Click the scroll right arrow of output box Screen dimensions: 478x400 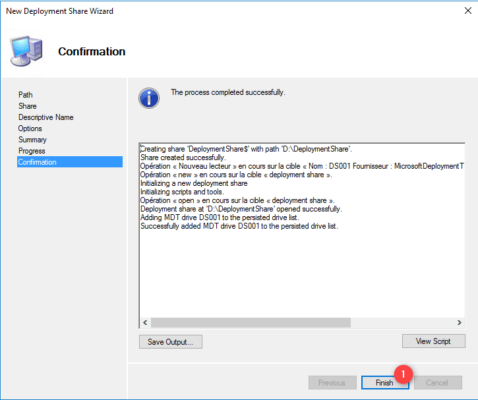coord(459,322)
